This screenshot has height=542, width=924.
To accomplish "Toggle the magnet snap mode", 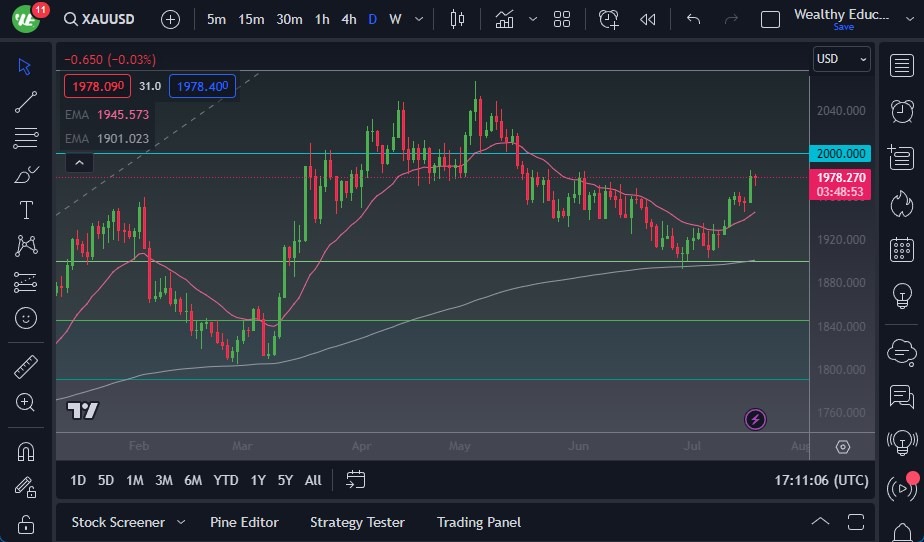I will click(x=26, y=451).
